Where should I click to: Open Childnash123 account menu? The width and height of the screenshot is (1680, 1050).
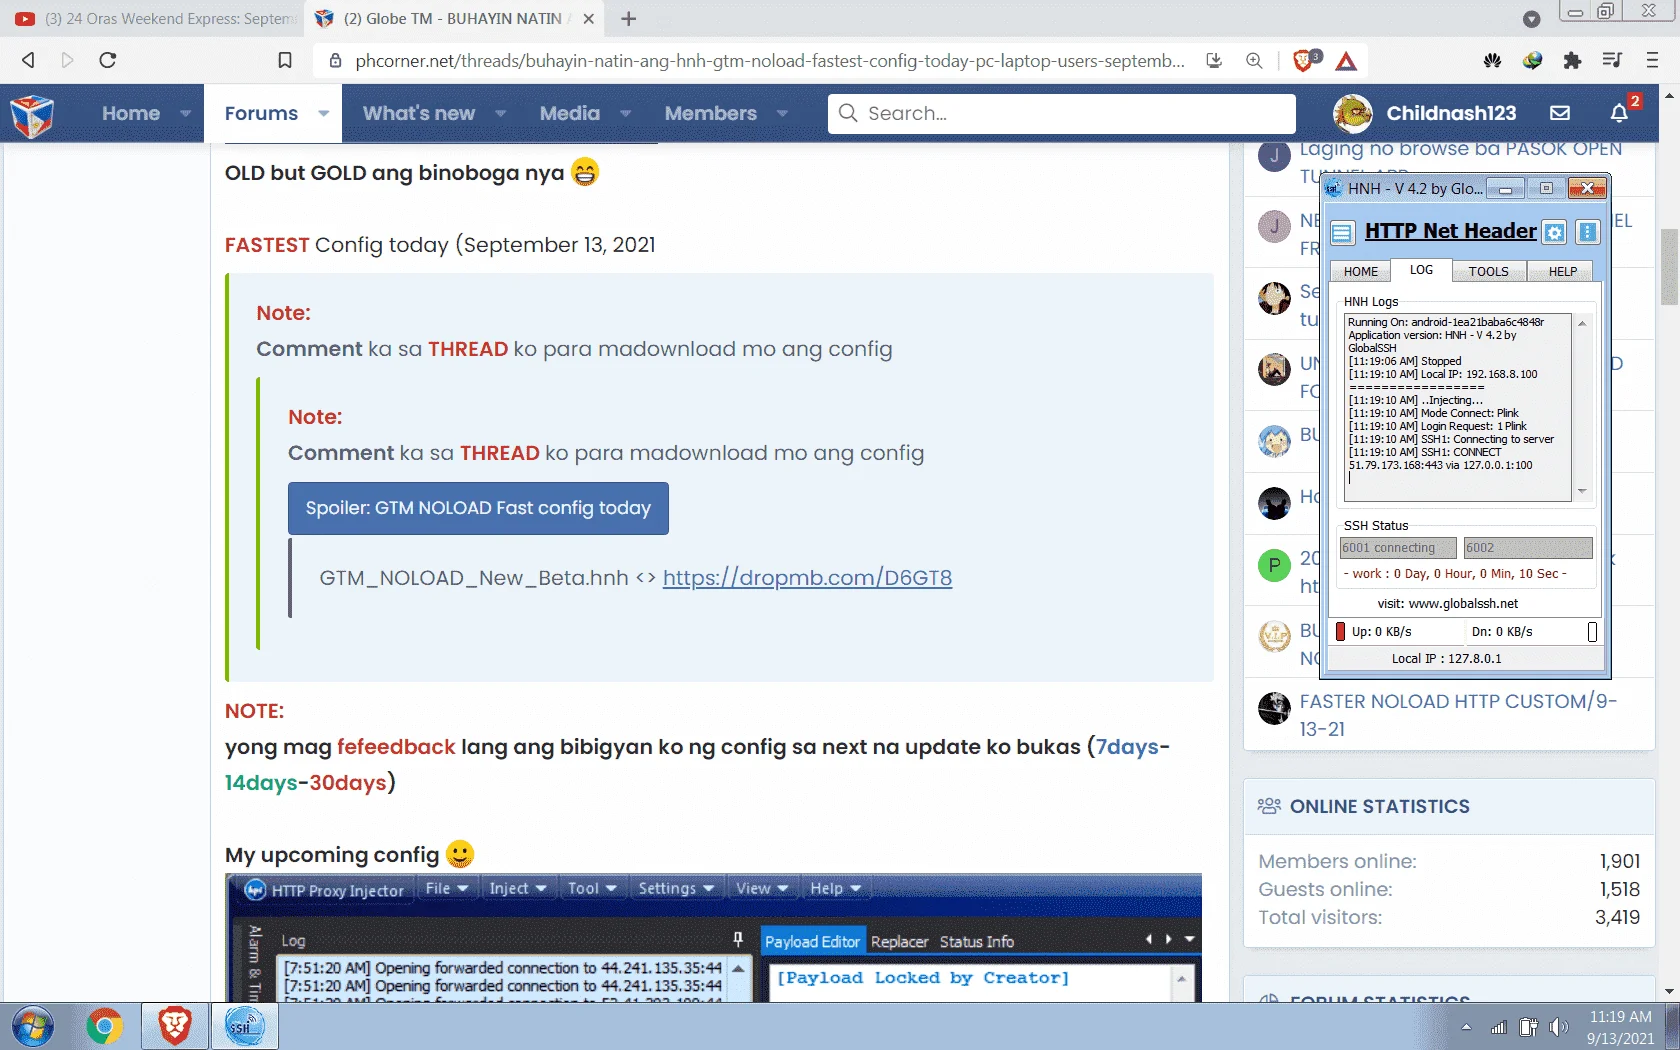pyautogui.click(x=1425, y=113)
